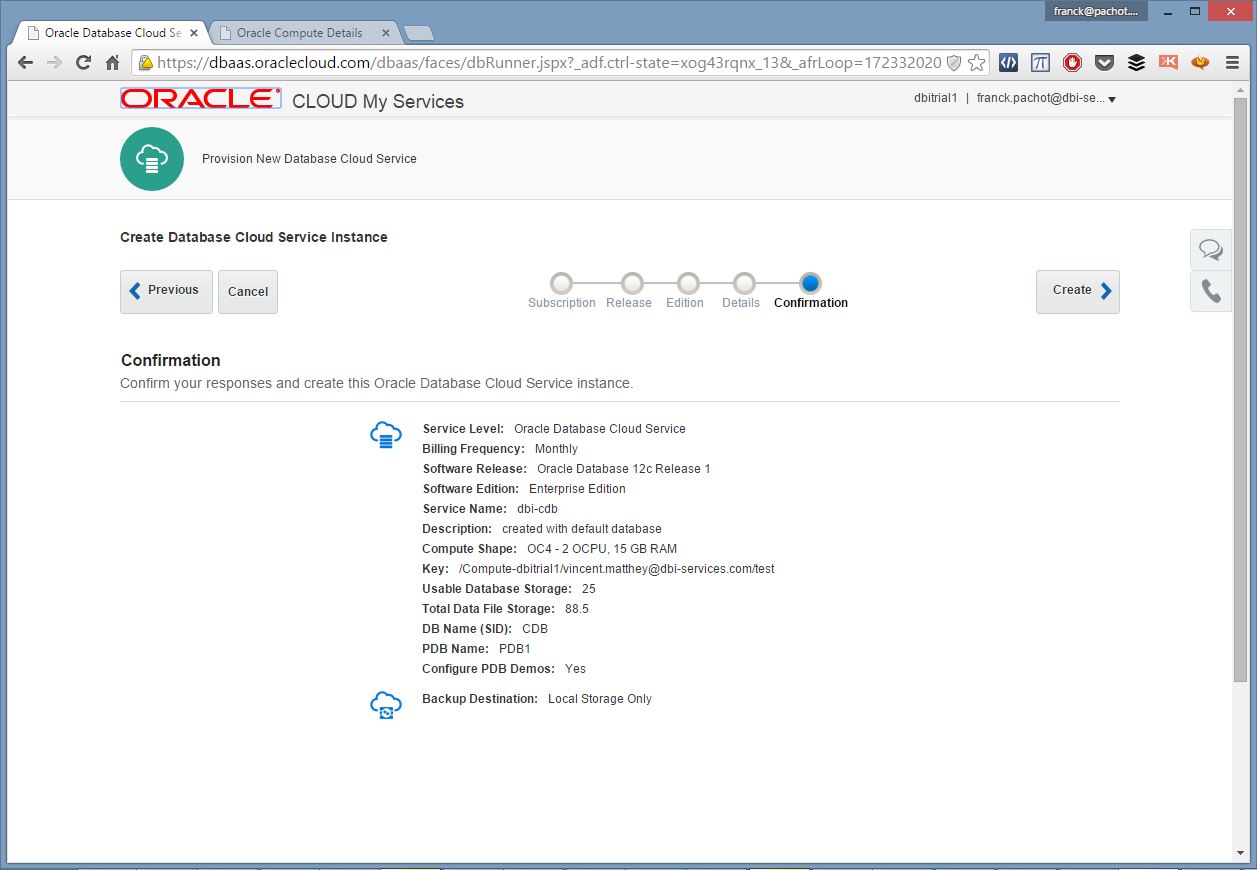This screenshot has width=1257, height=870.
Task: Click the dbitrial1 domain name
Action: (x=936, y=99)
